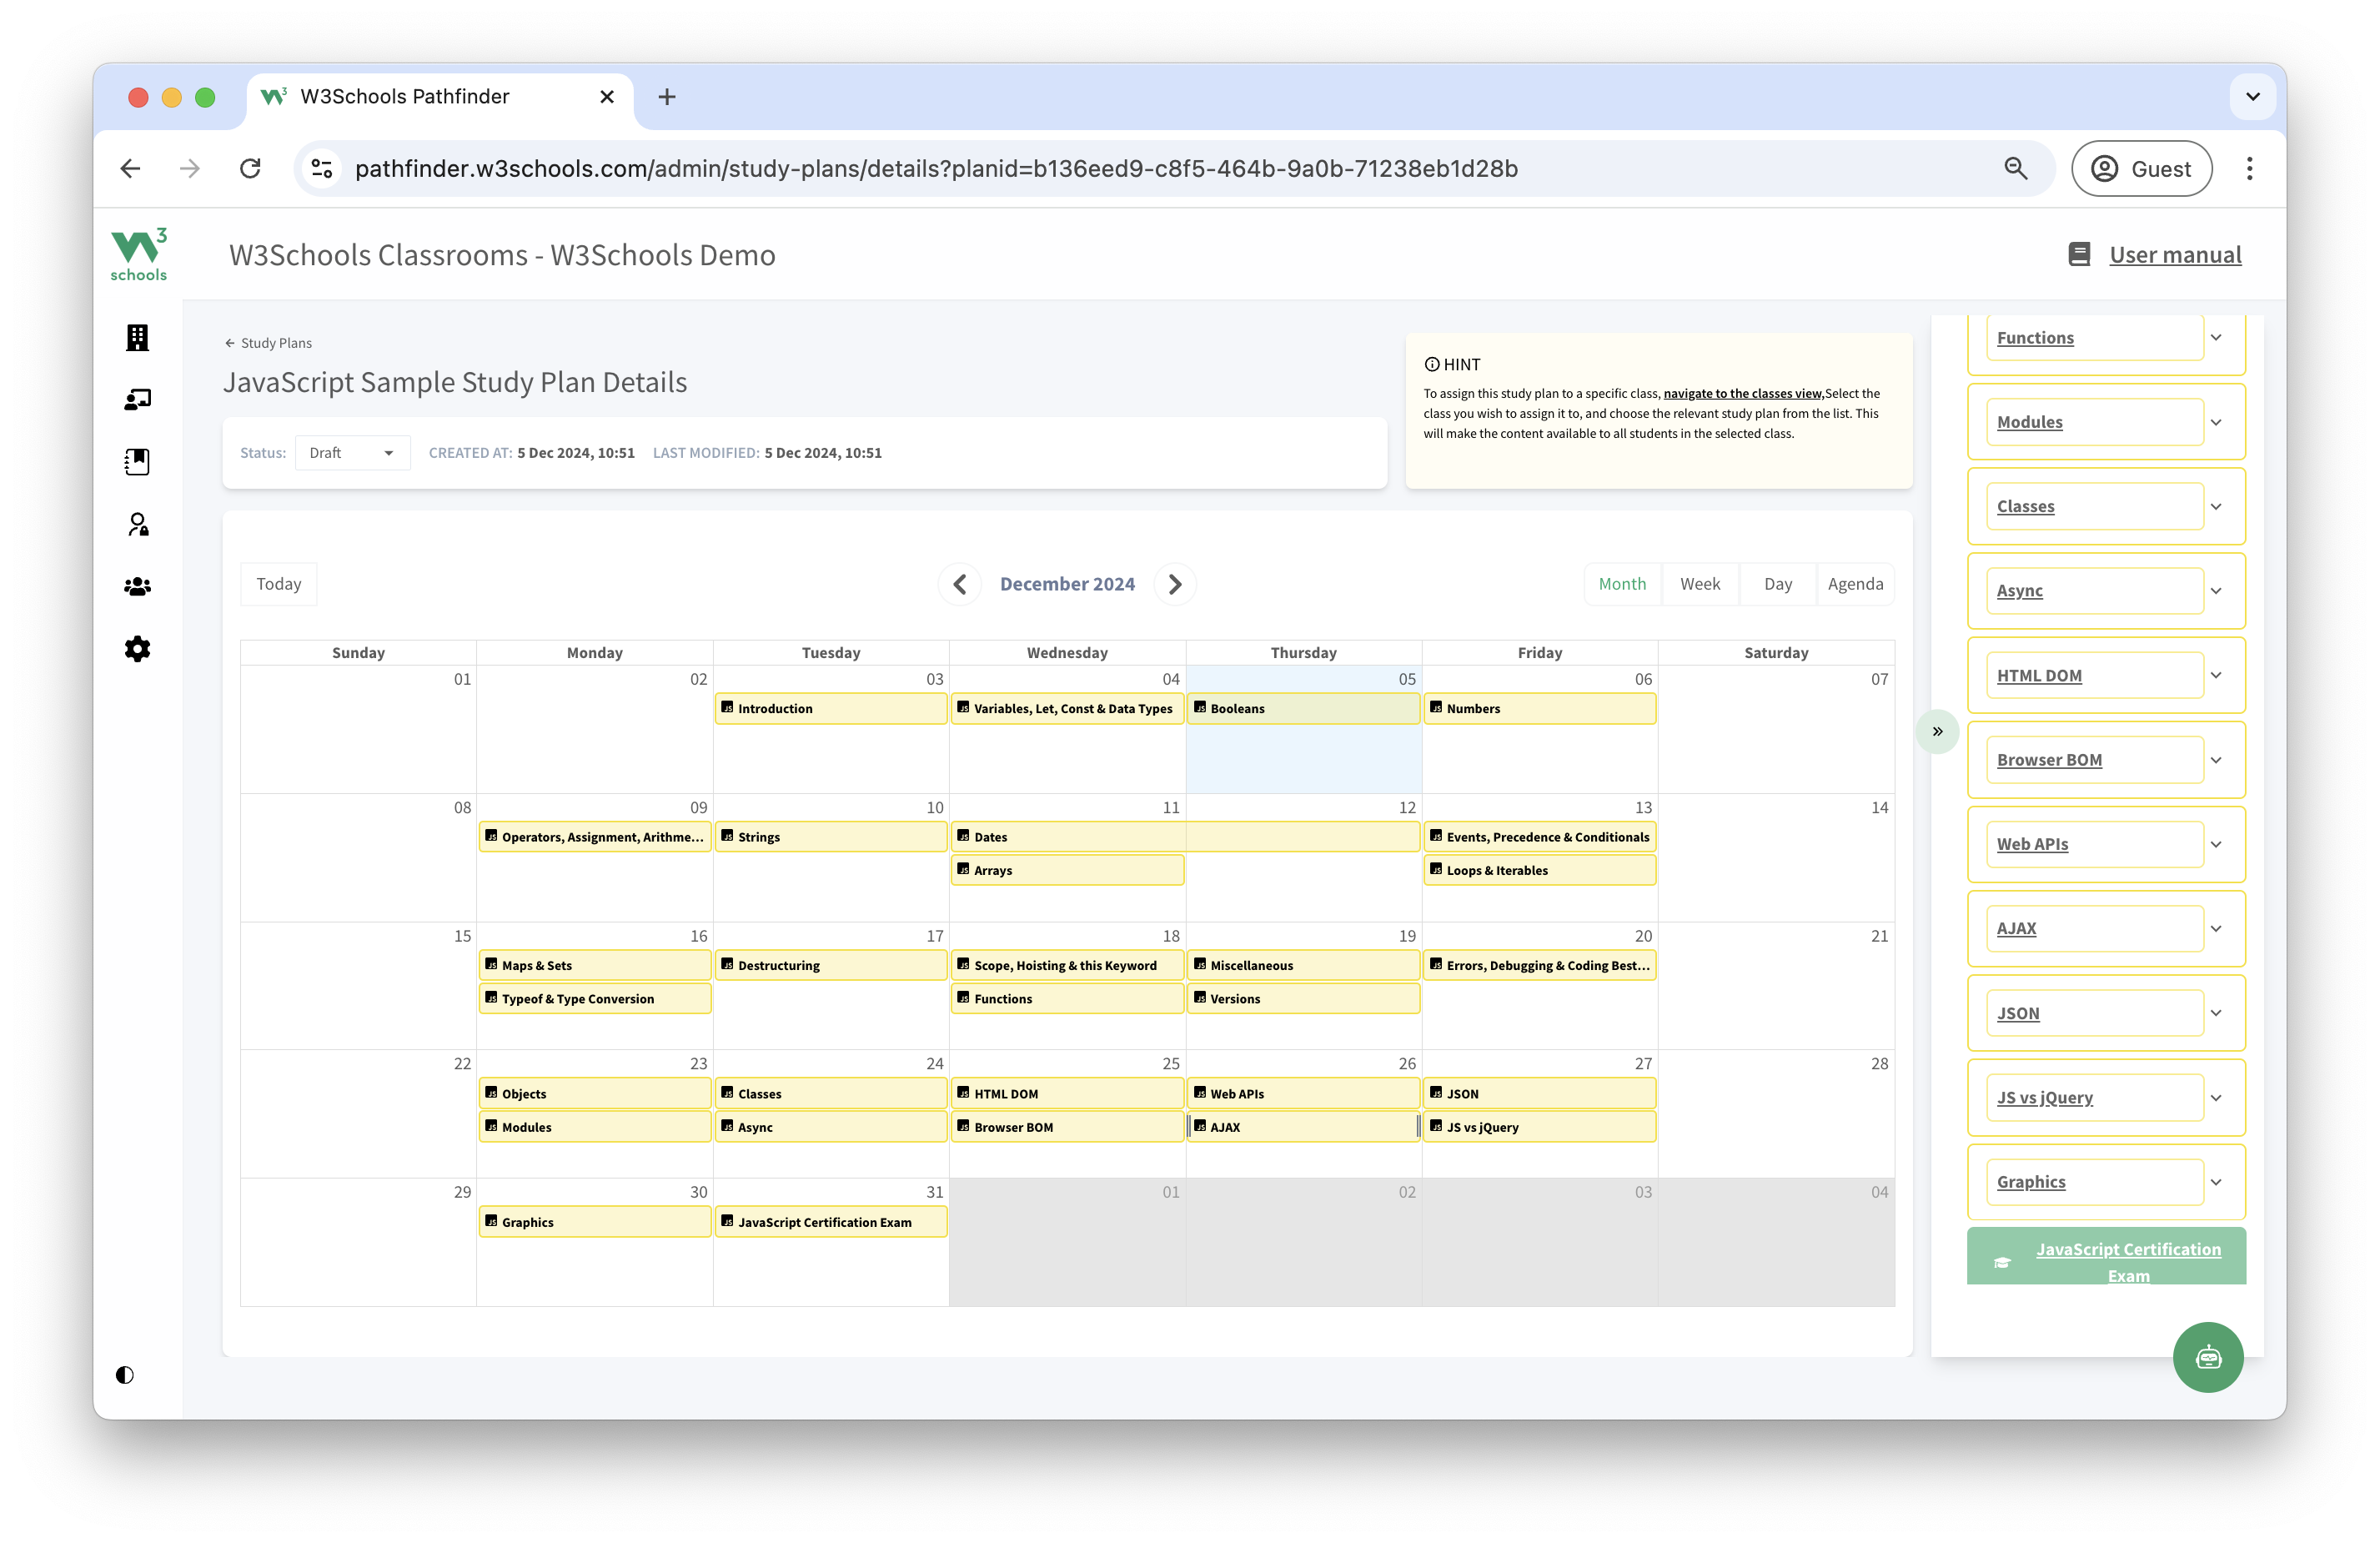The width and height of the screenshot is (2380, 1543).
Task: Open the classes teacher icon in sidebar
Action: click(137, 400)
